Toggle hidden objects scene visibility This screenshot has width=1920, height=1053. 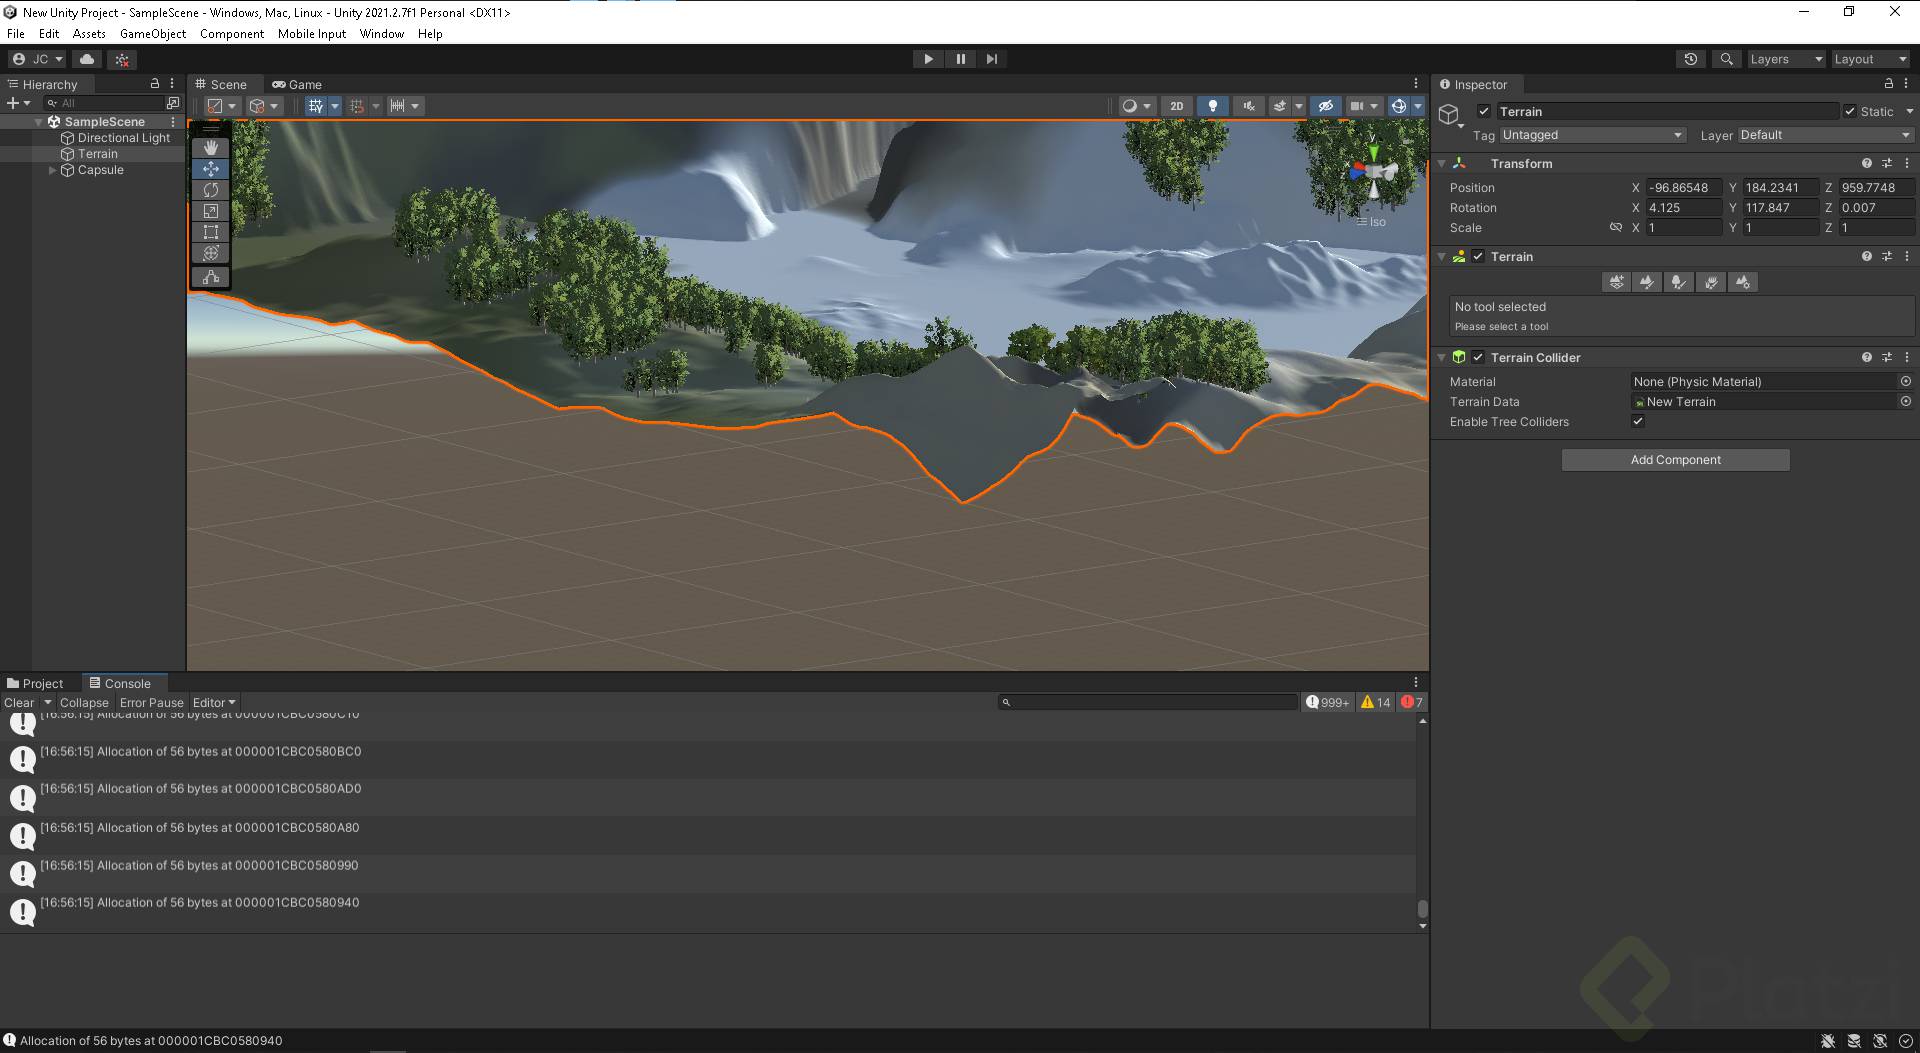1326,106
